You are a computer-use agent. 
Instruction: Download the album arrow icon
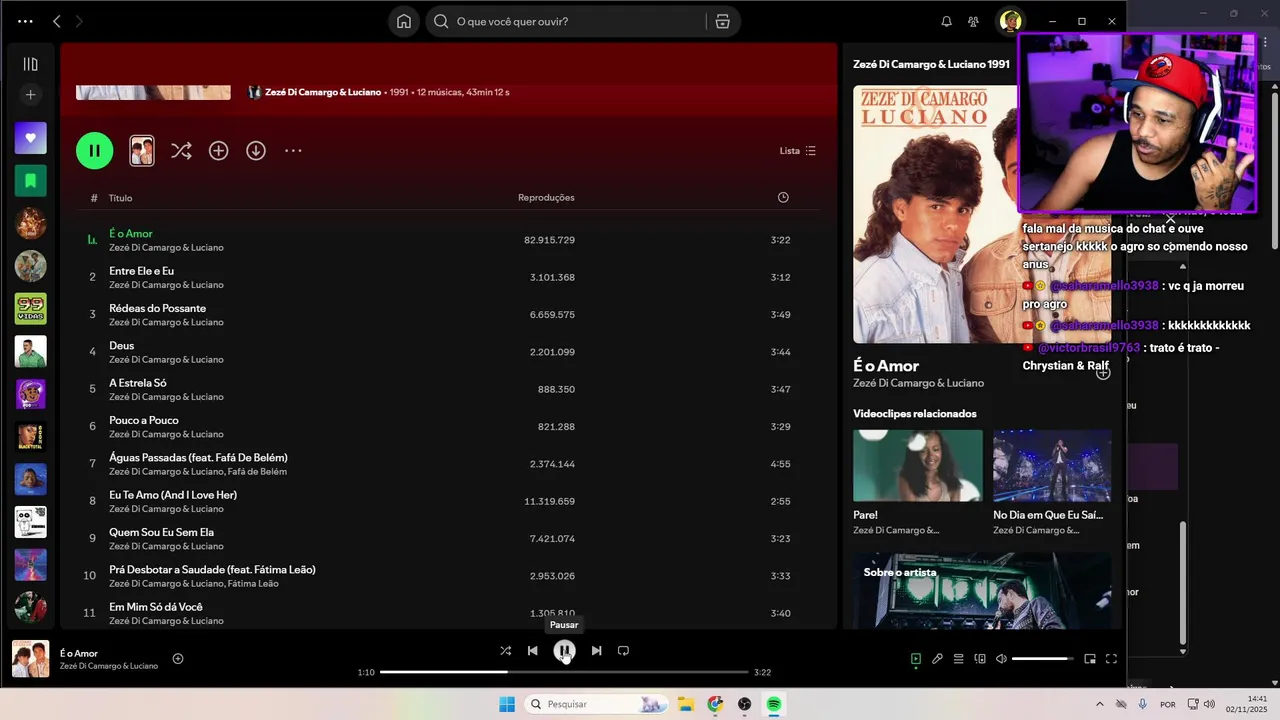(256, 151)
